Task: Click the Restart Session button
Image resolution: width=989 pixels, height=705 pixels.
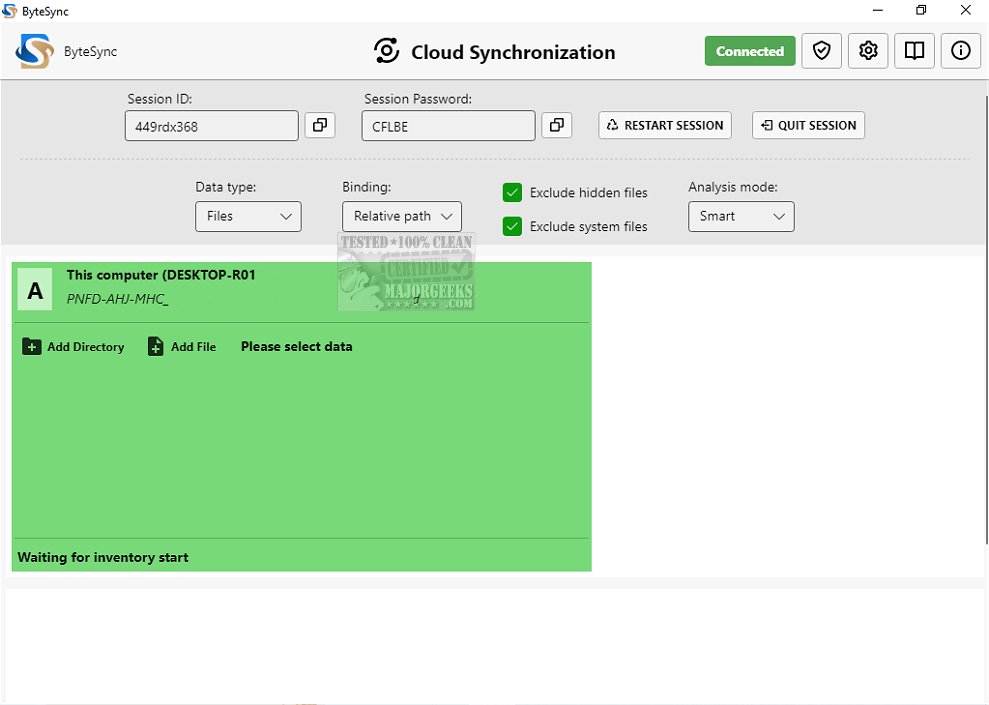Action: [x=665, y=125]
